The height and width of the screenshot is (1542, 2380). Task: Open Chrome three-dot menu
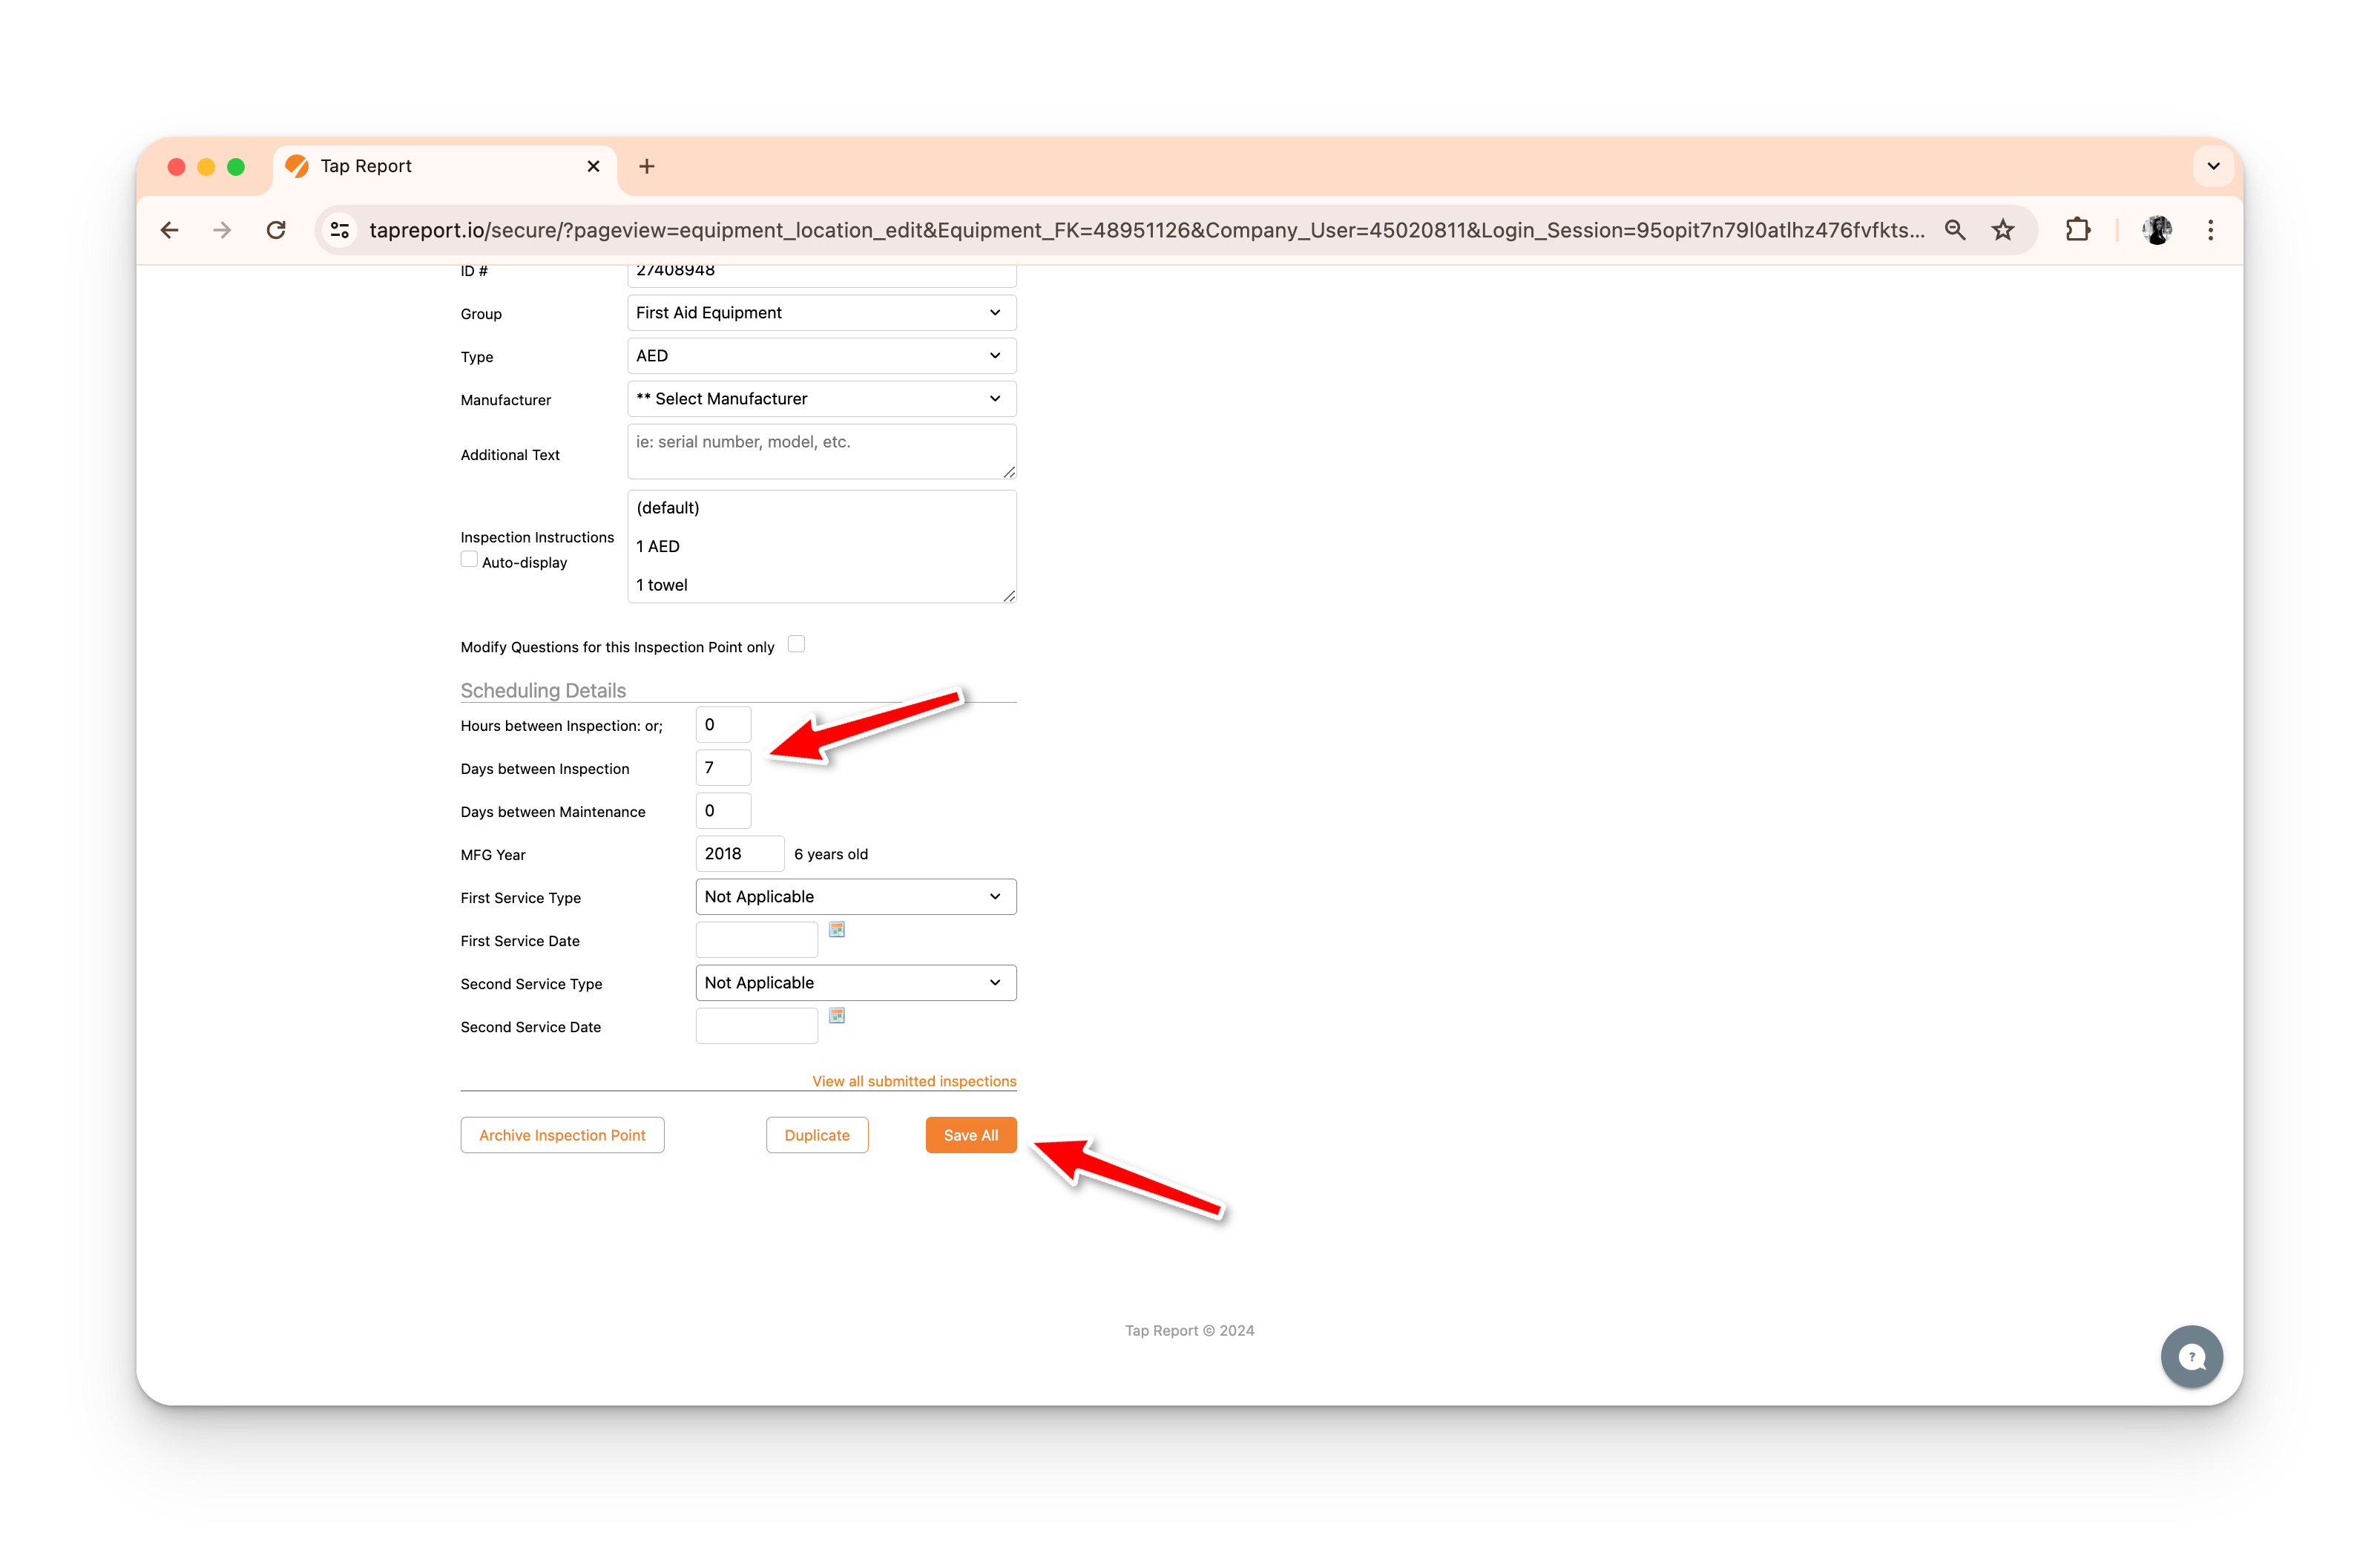coord(2210,230)
